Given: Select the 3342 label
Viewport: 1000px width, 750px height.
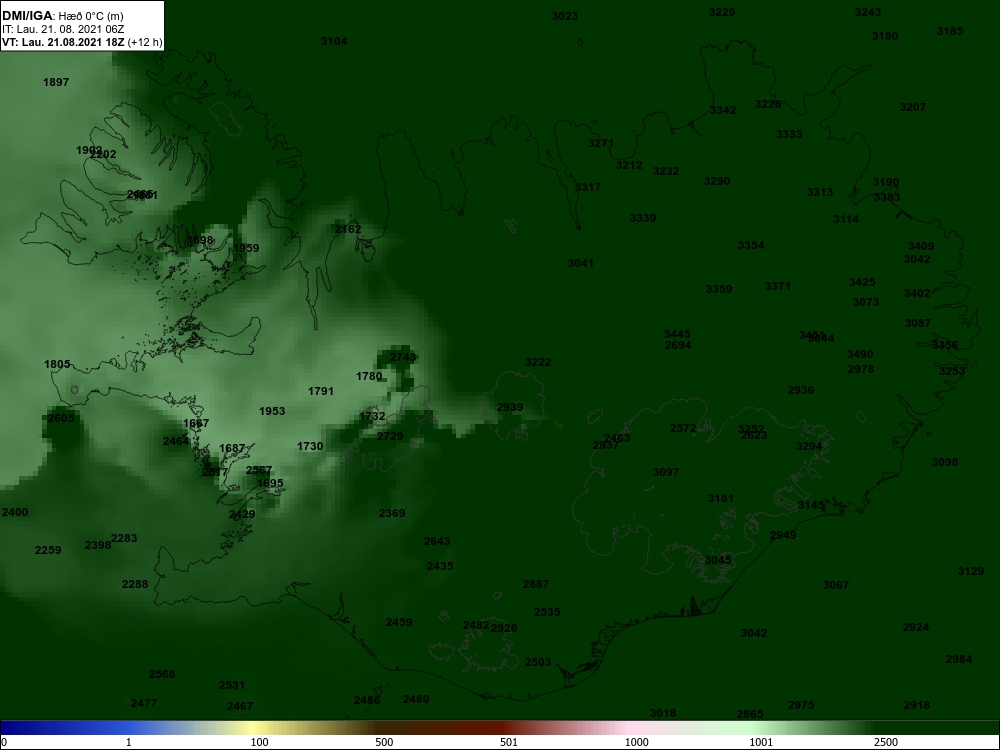Looking at the screenshot, I should pyautogui.click(x=723, y=110).
